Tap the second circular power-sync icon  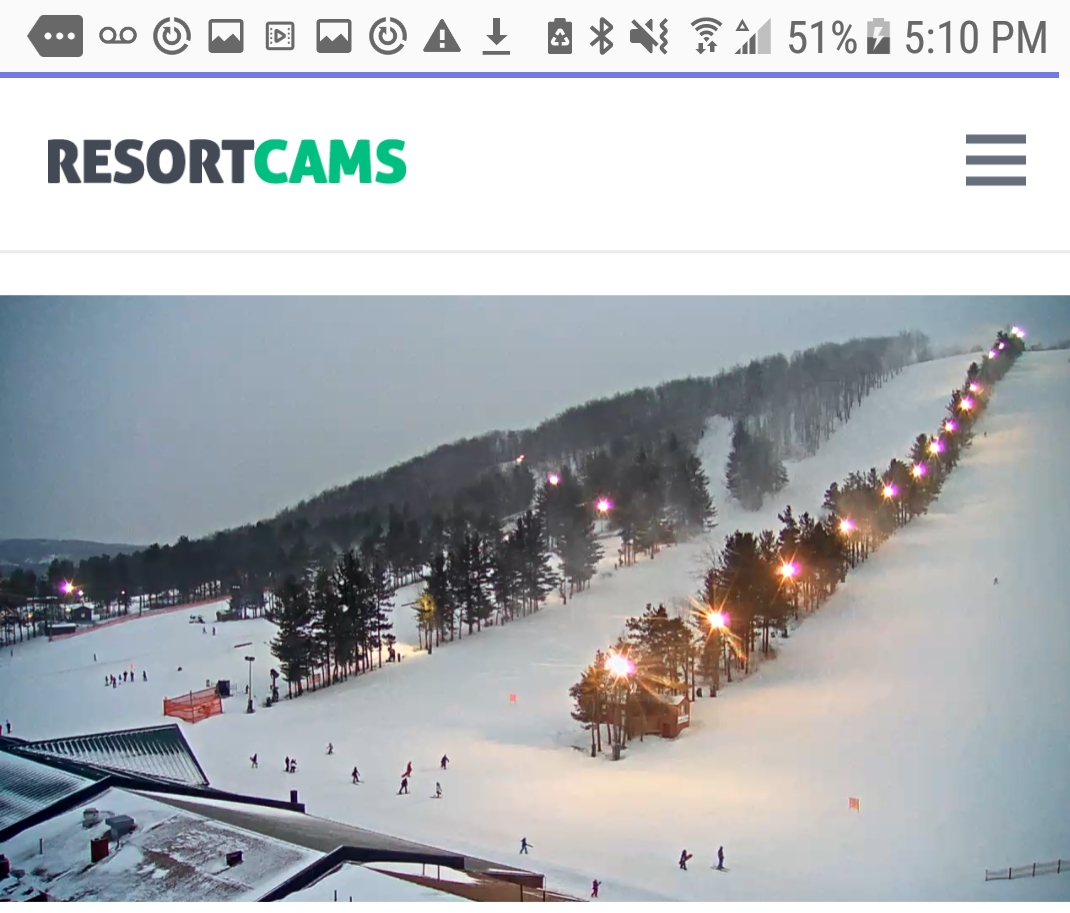point(388,35)
